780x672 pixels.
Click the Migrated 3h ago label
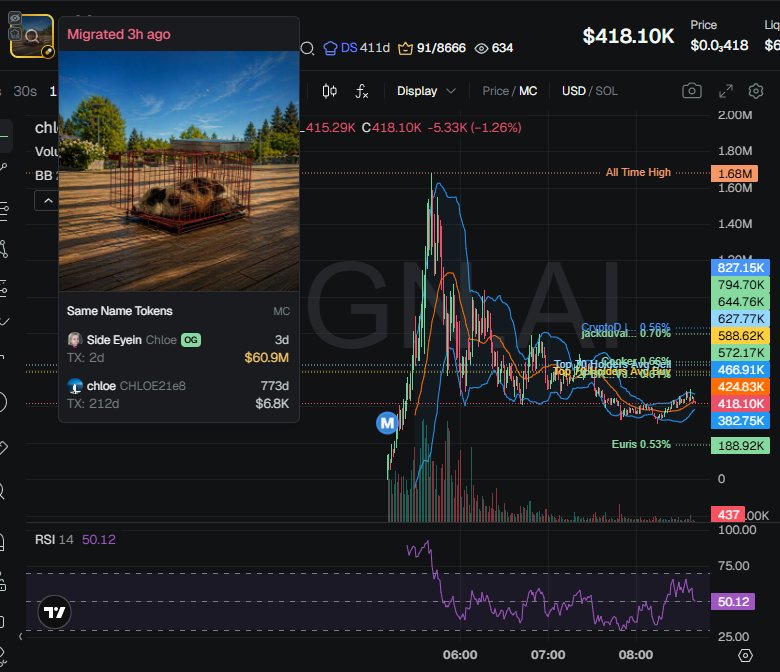pos(118,34)
